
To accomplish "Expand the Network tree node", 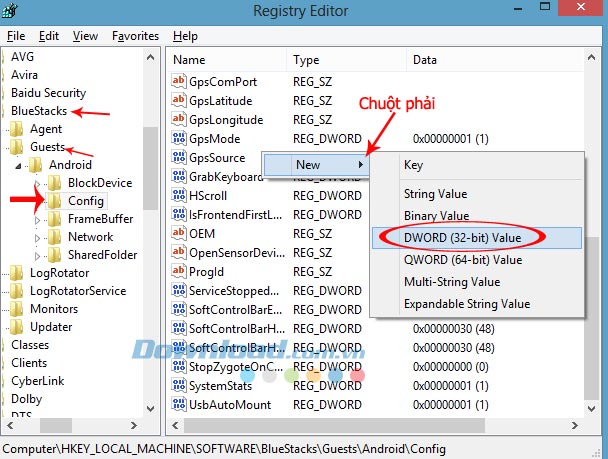I will pos(37,238).
